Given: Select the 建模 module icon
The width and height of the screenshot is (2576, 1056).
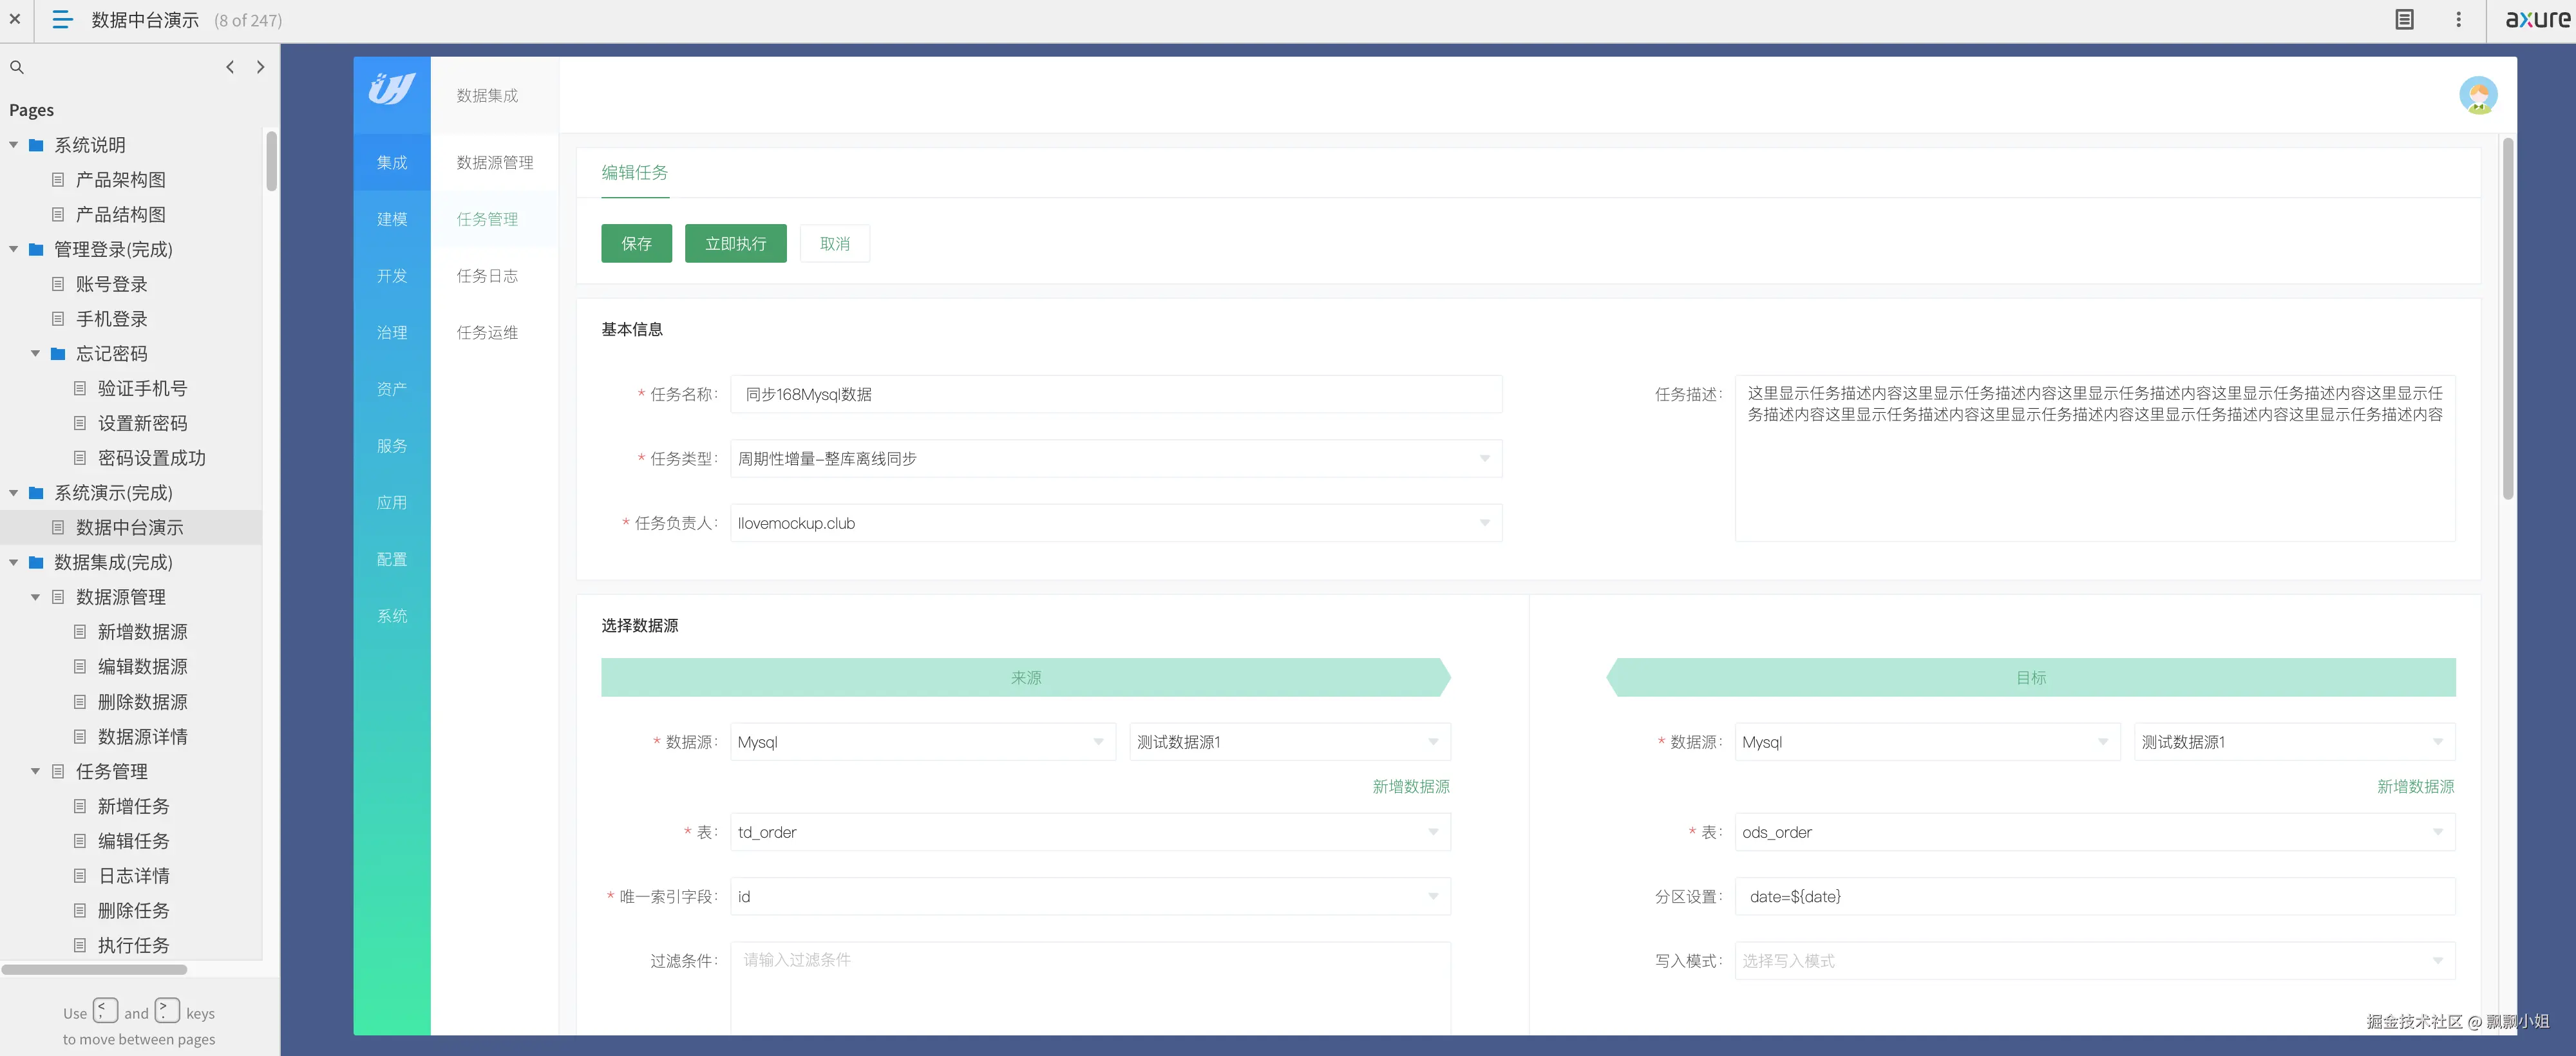Looking at the screenshot, I should pos(391,219).
